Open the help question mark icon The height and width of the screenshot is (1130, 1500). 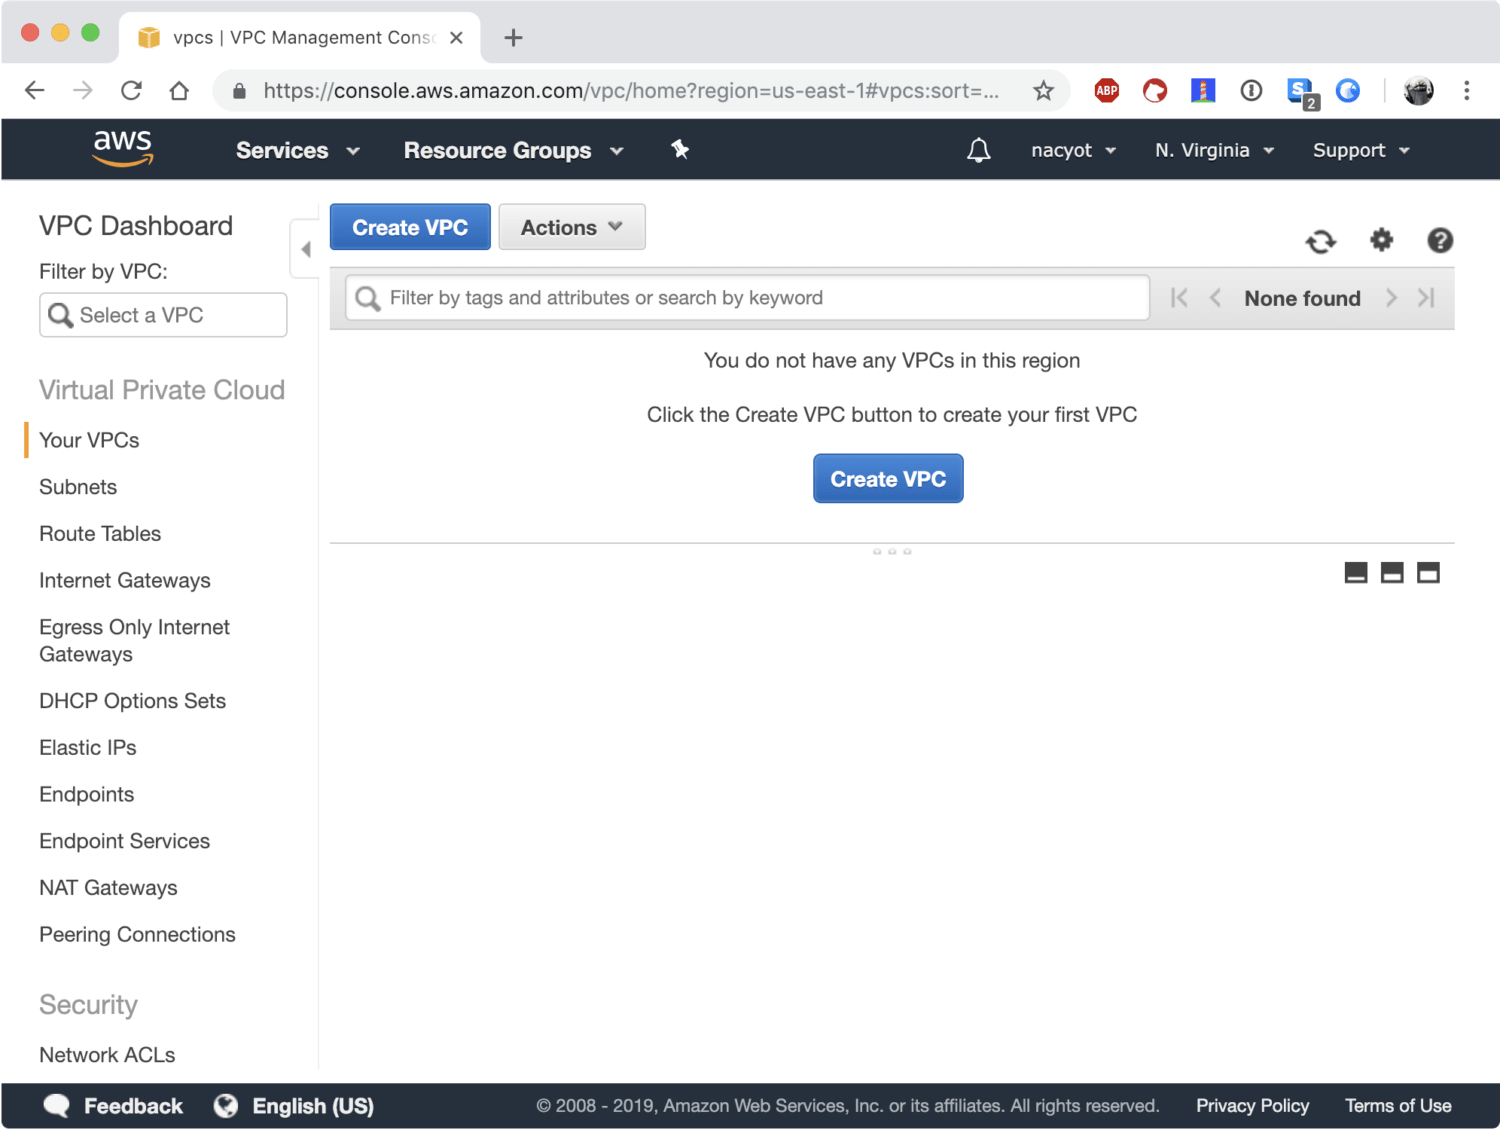1440,240
